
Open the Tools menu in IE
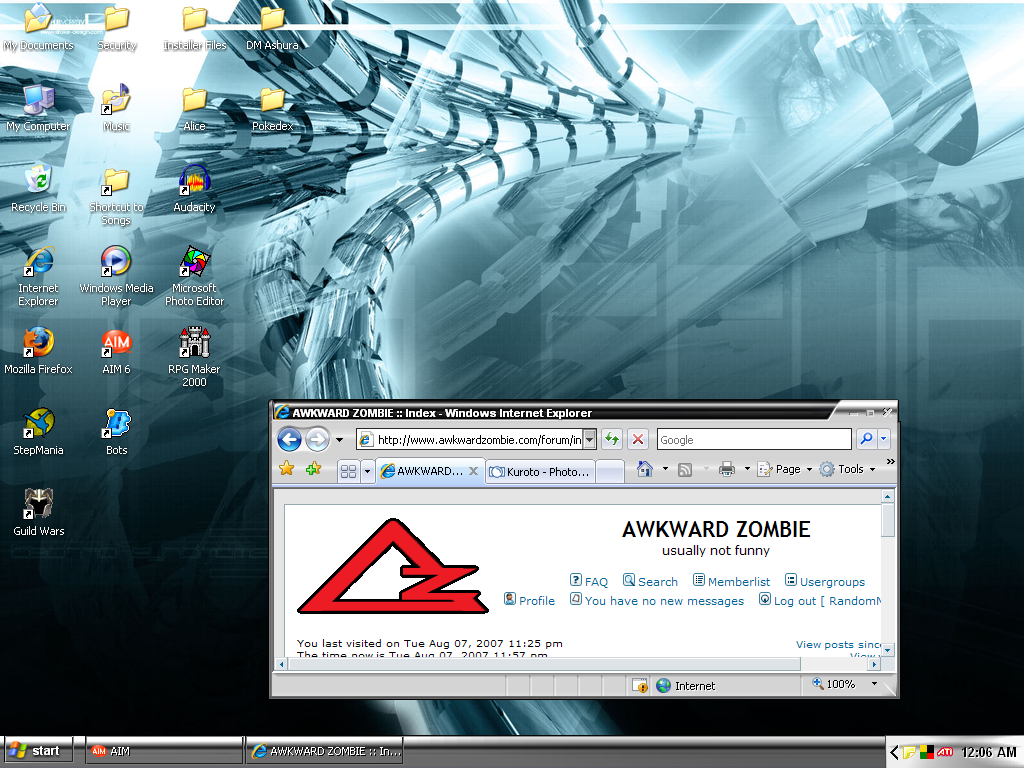(848, 469)
